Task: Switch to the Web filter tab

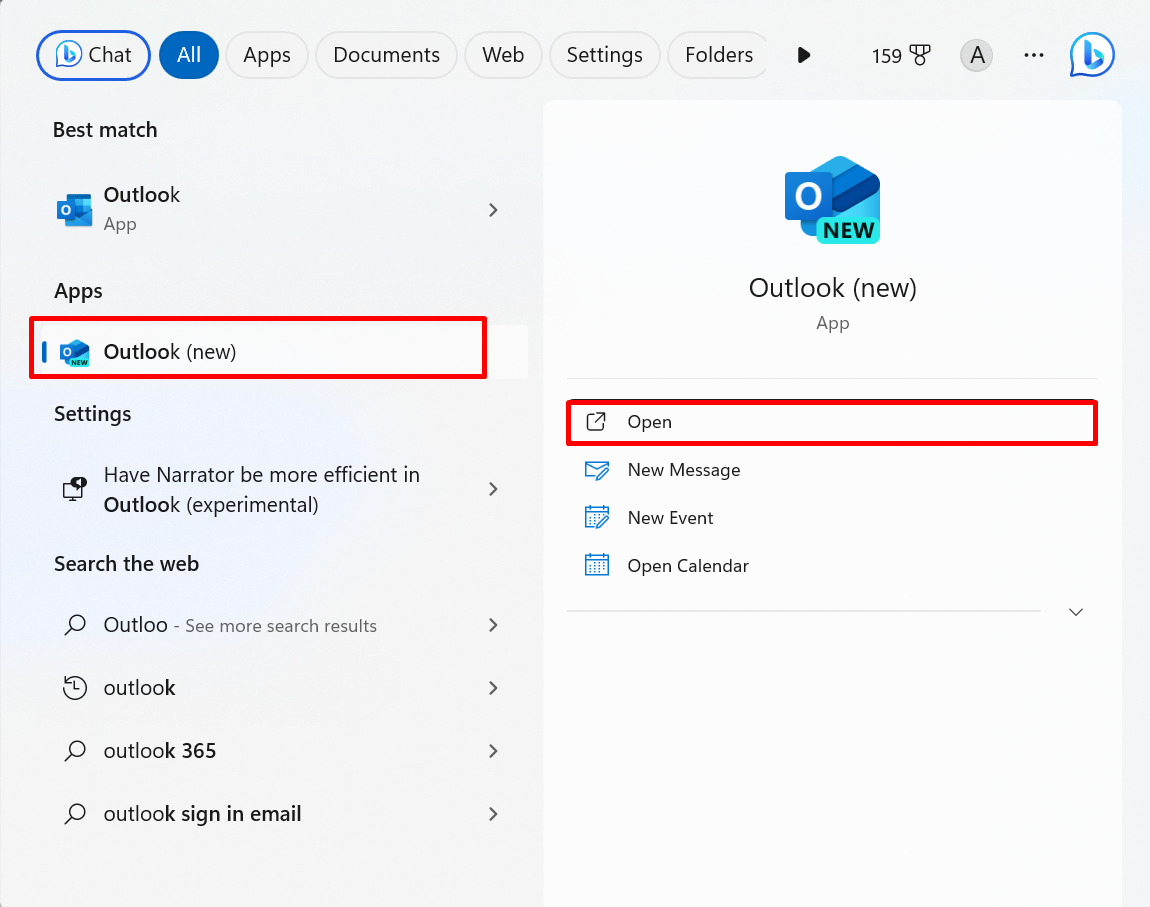Action: click(503, 55)
